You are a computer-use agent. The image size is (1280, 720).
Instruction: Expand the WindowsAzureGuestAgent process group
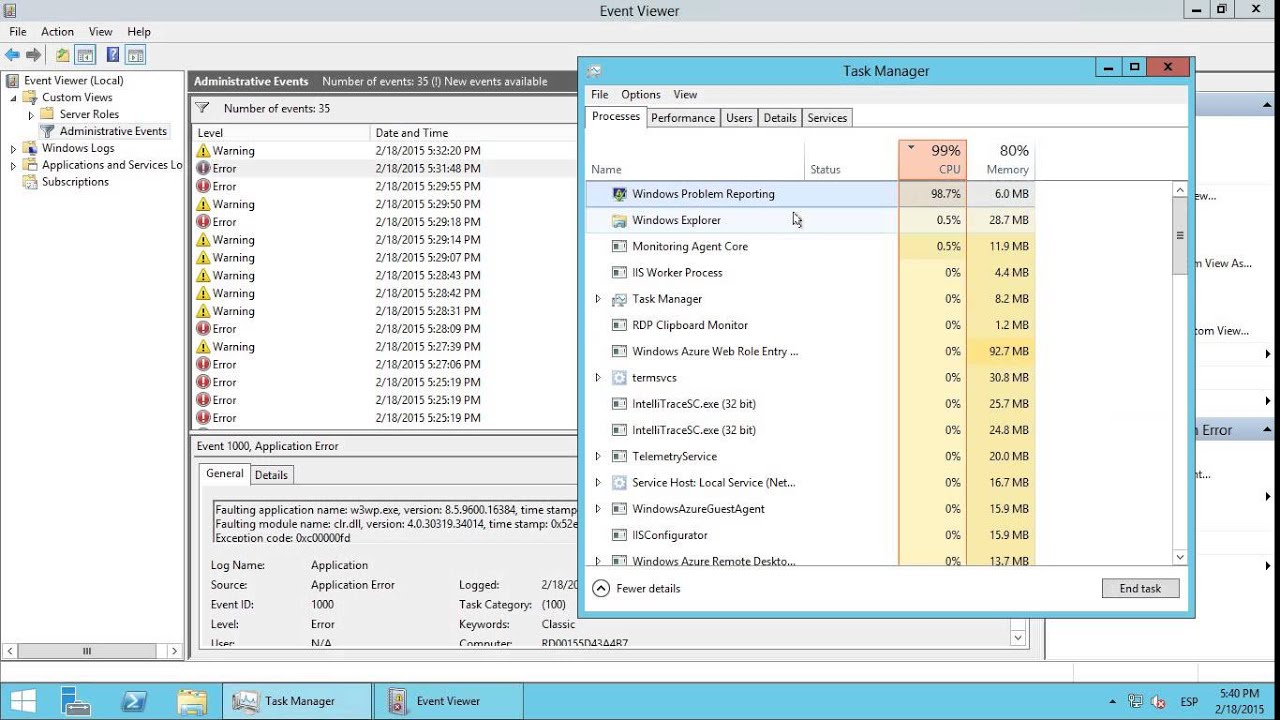(598, 509)
